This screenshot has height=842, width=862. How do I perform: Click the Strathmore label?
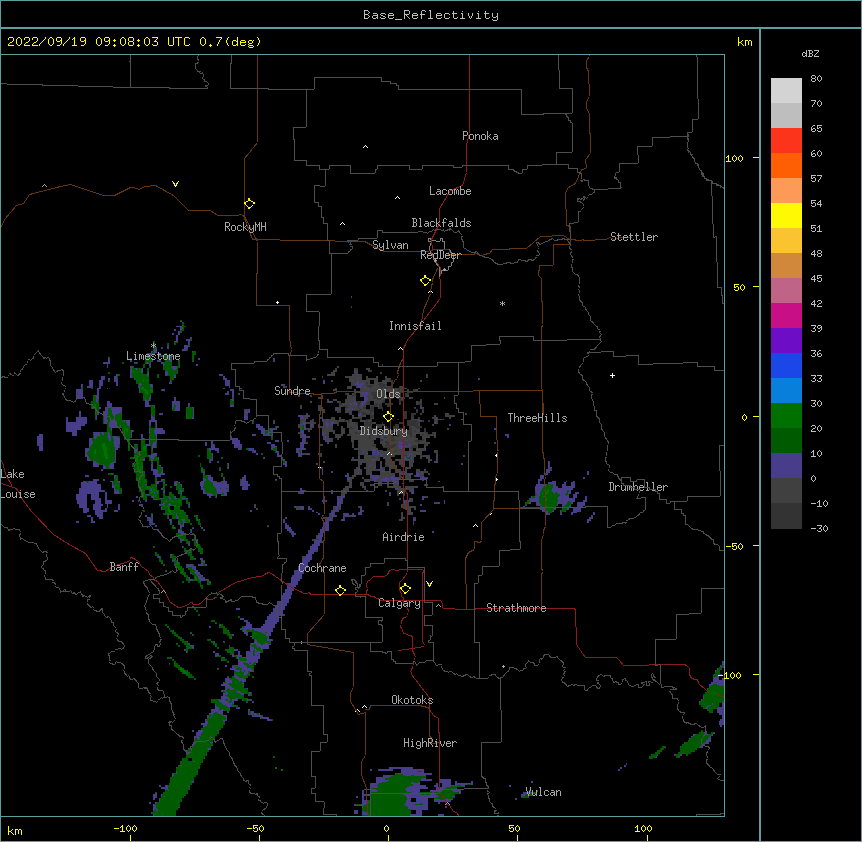tap(516, 608)
